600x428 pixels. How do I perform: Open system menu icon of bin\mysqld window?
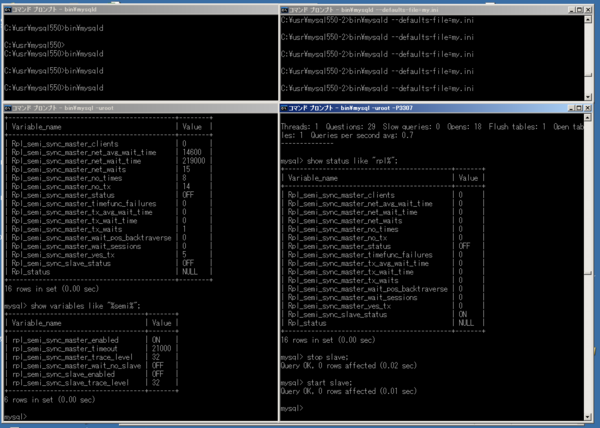[7, 10]
